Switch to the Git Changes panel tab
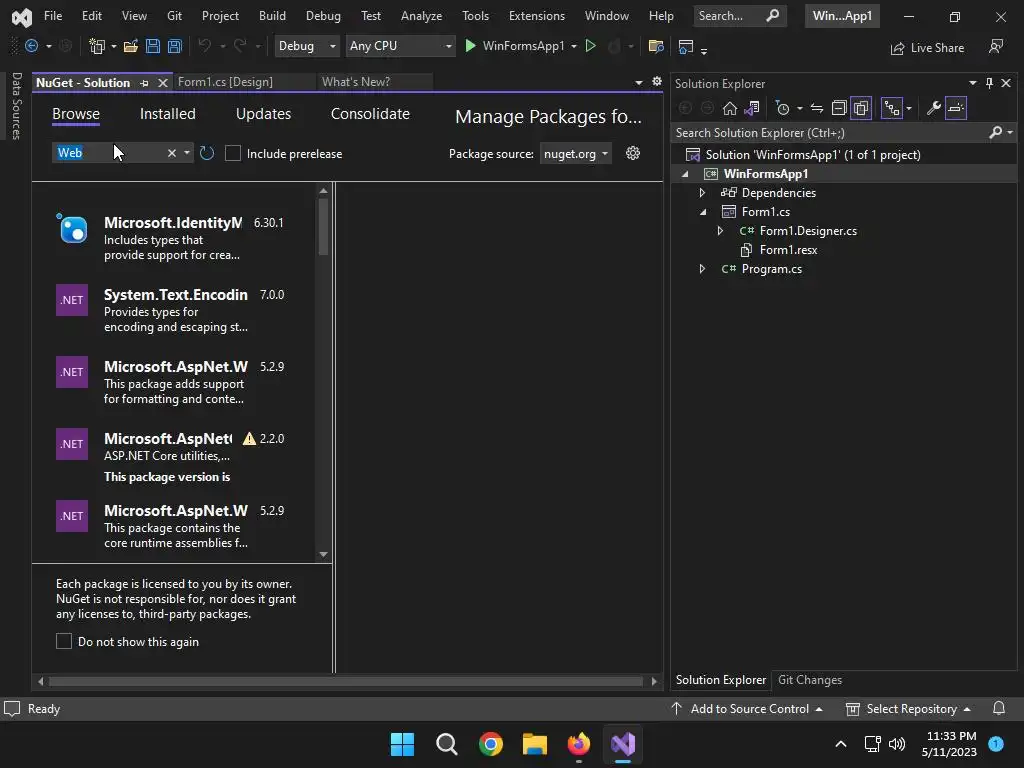The height and width of the screenshot is (768, 1024). pyautogui.click(x=810, y=680)
